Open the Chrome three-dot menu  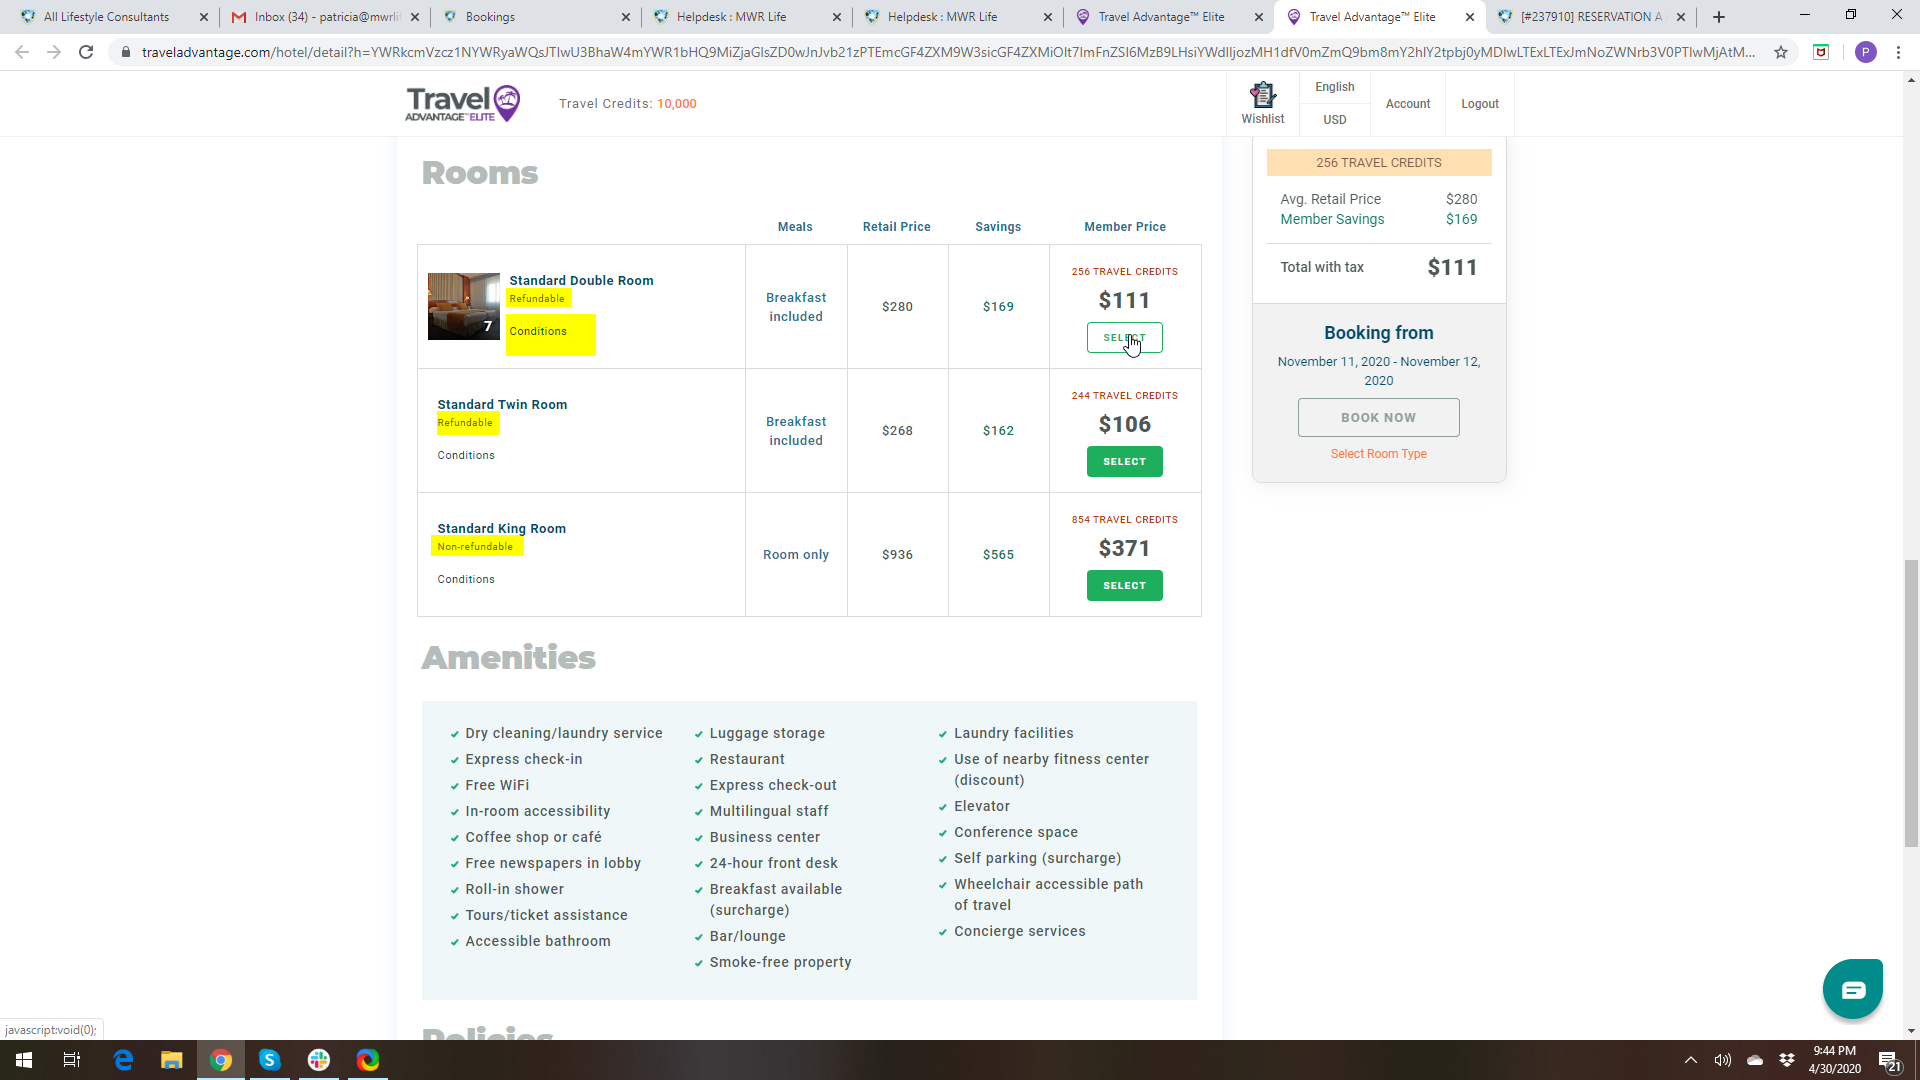tap(1898, 52)
